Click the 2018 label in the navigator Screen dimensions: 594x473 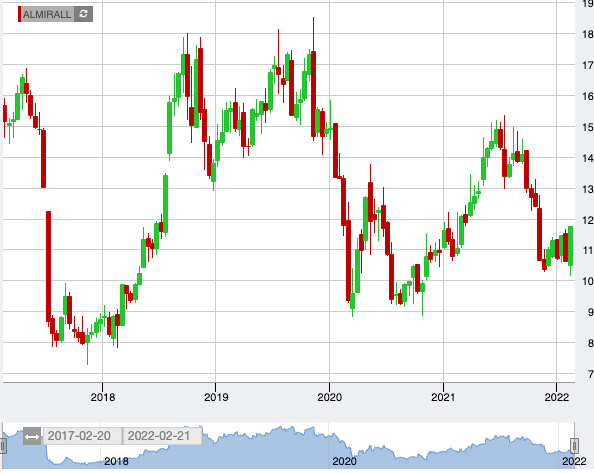[116, 461]
